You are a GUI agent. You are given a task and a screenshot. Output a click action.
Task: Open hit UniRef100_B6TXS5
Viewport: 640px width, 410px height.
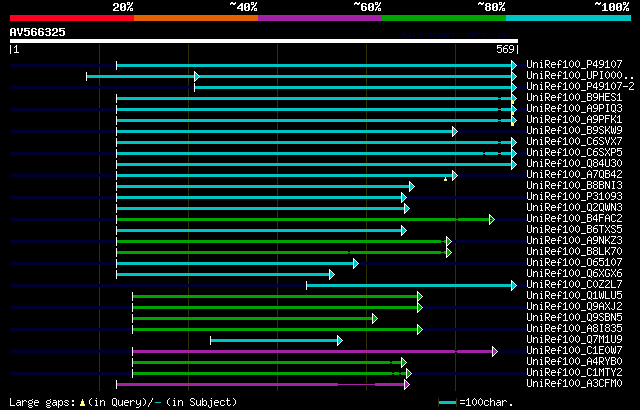point(574,230)
